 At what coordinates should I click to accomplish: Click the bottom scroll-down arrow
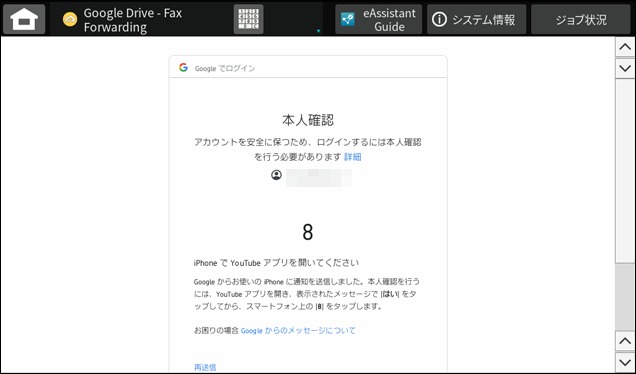pos(625,362)
